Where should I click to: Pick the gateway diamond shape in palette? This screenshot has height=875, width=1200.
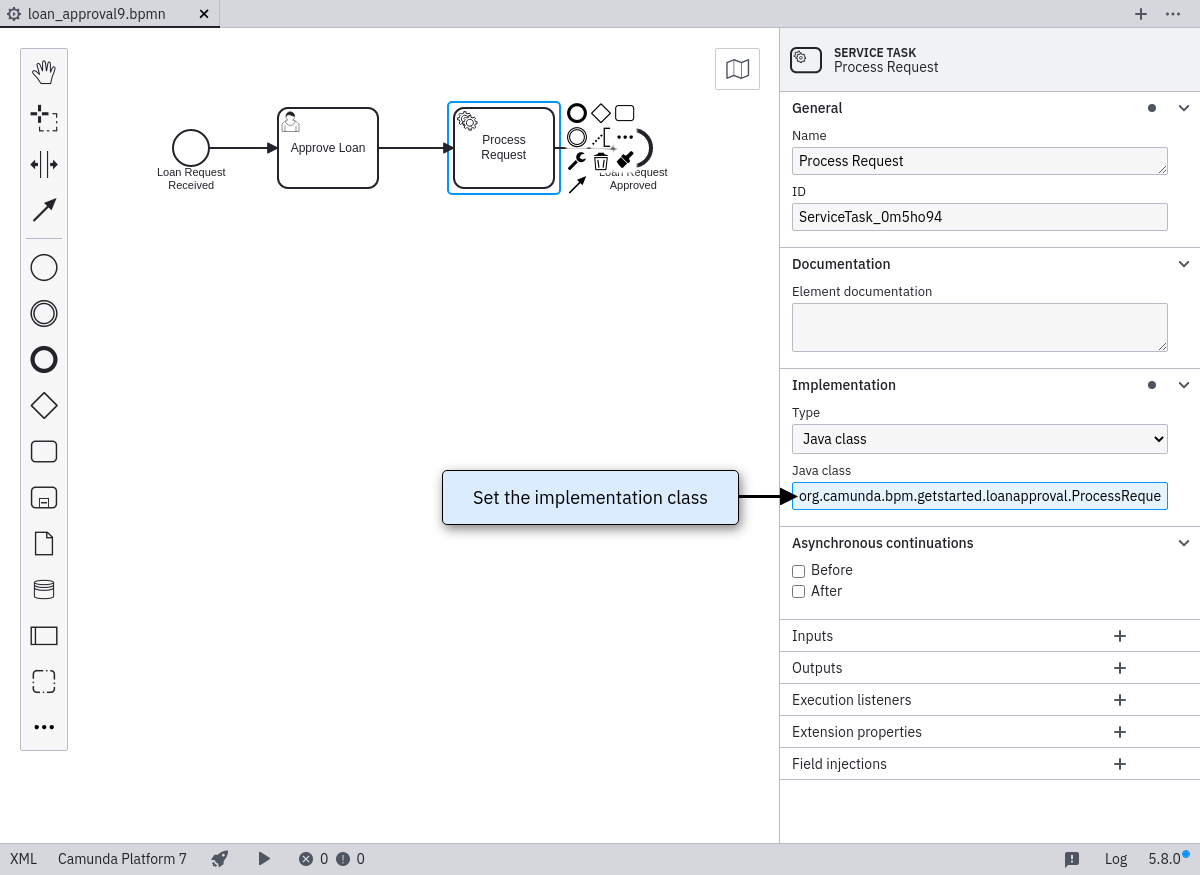(44, 405)
